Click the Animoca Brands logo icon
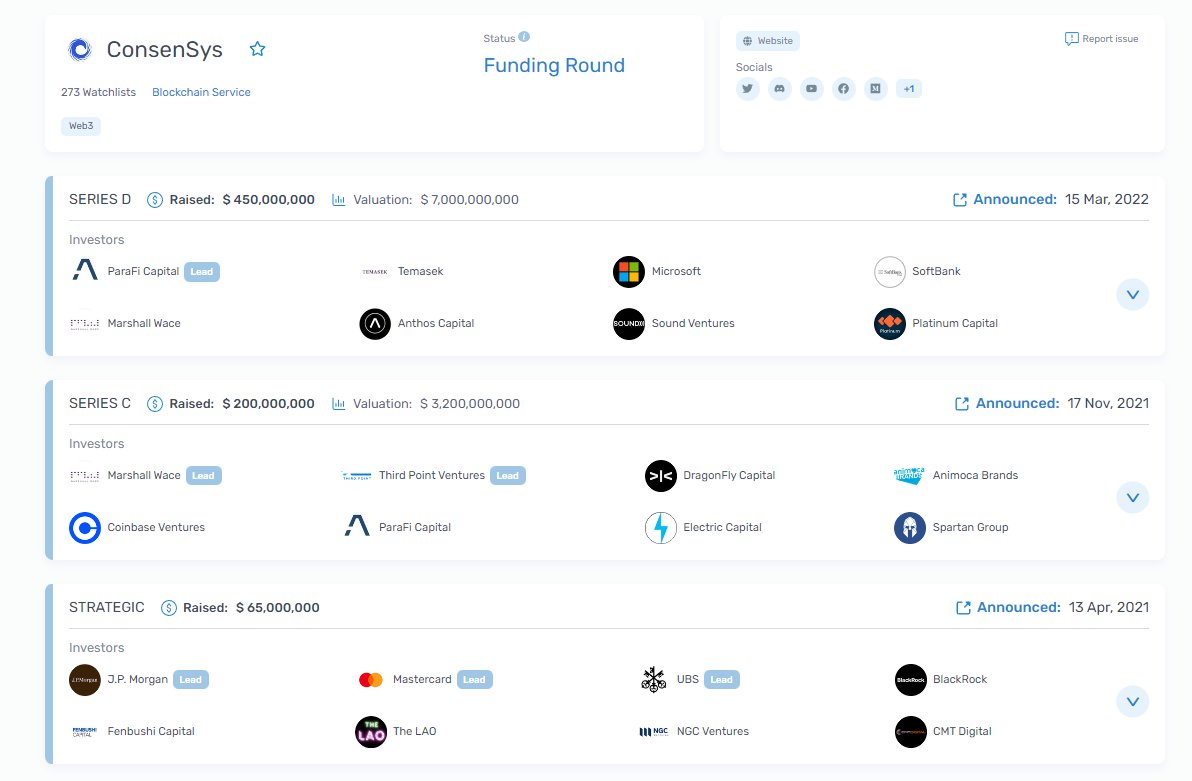1192x781 pixels. point(909,475)
